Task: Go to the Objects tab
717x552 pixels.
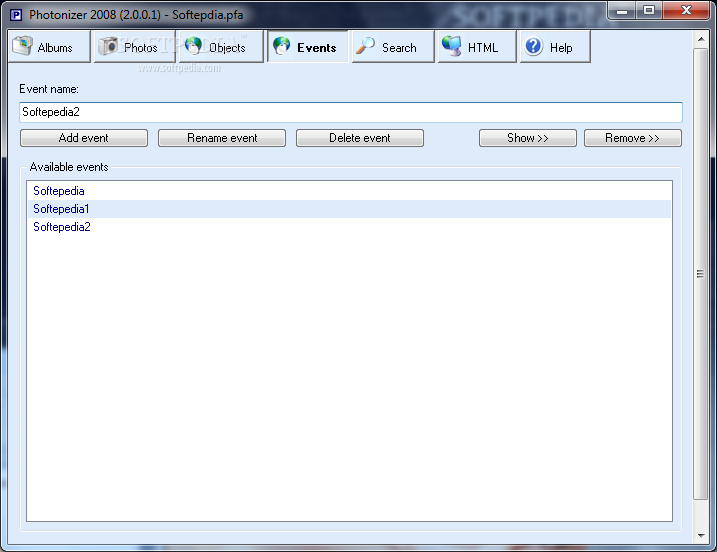Action: click(x=221, y=46)
